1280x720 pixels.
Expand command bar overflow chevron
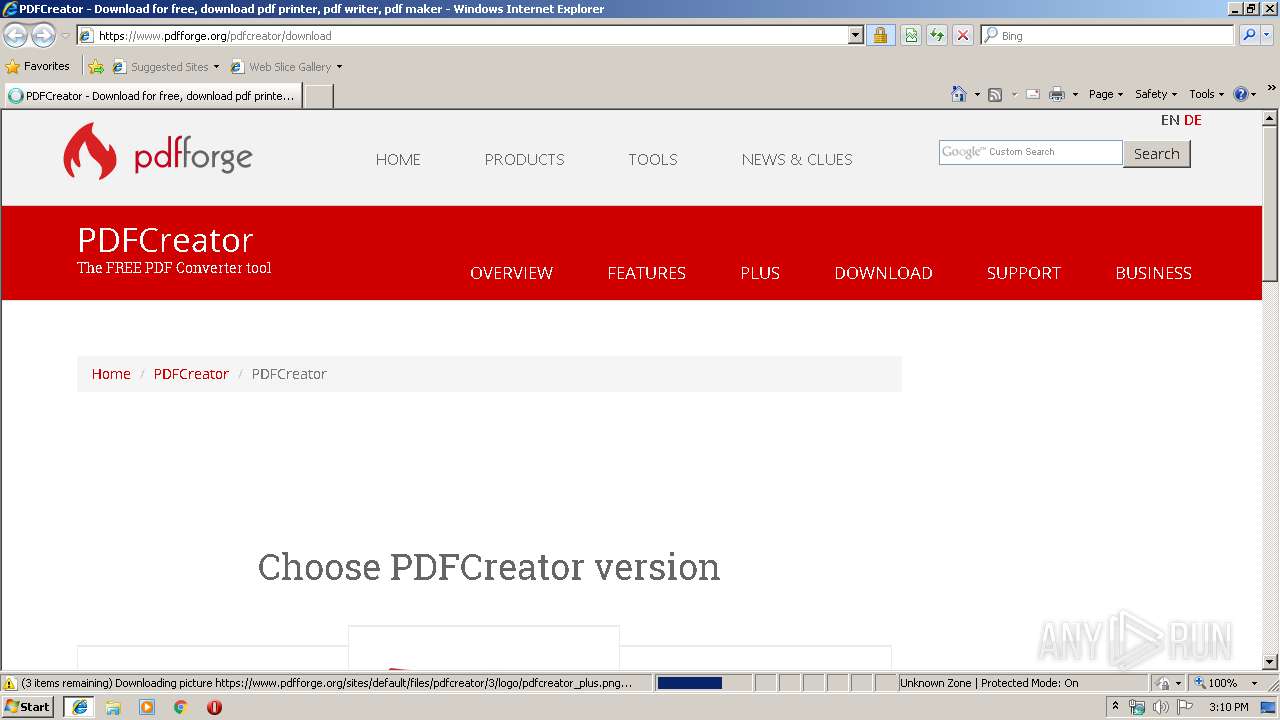pyautogui.click(x=1272, y=89)
